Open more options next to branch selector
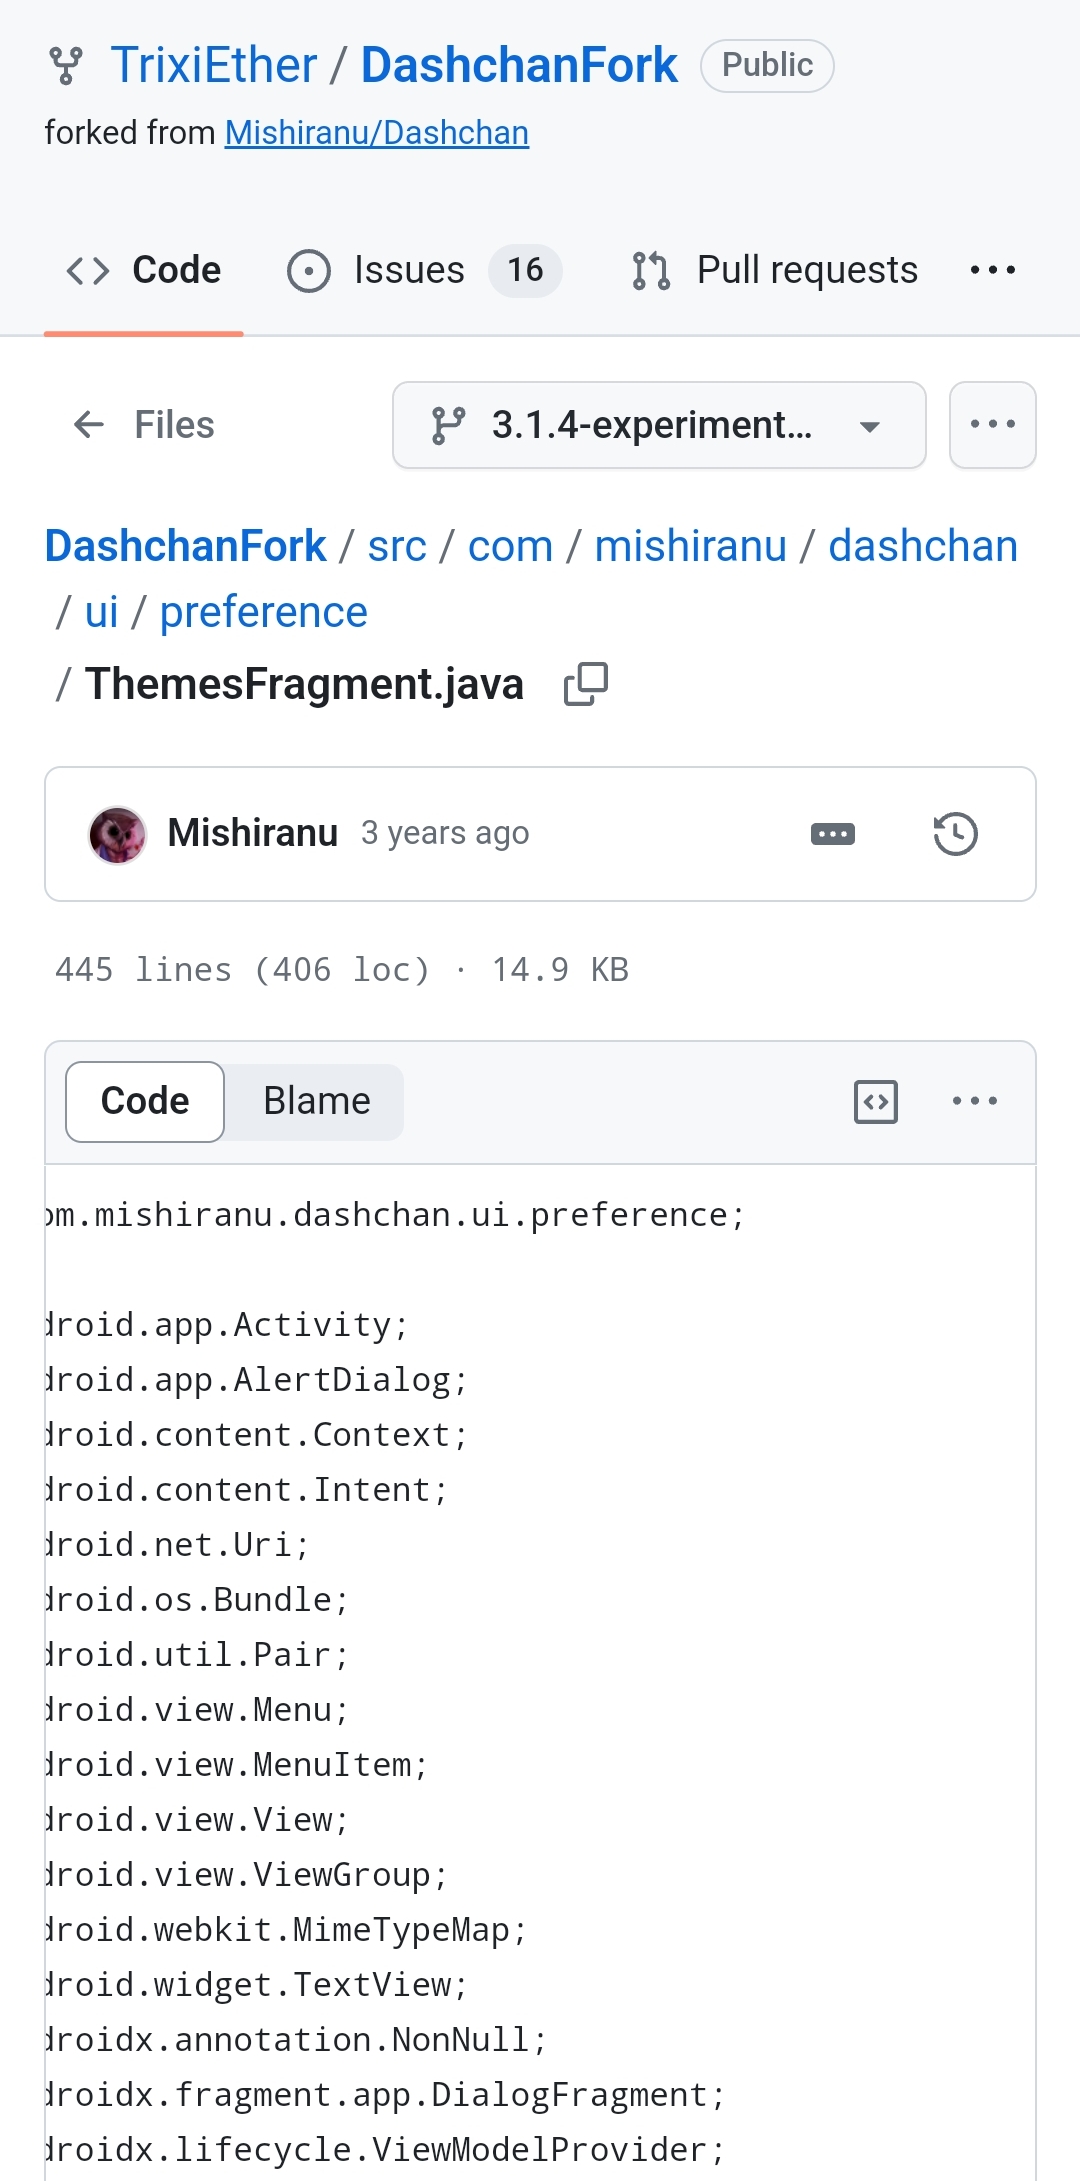 992,425
